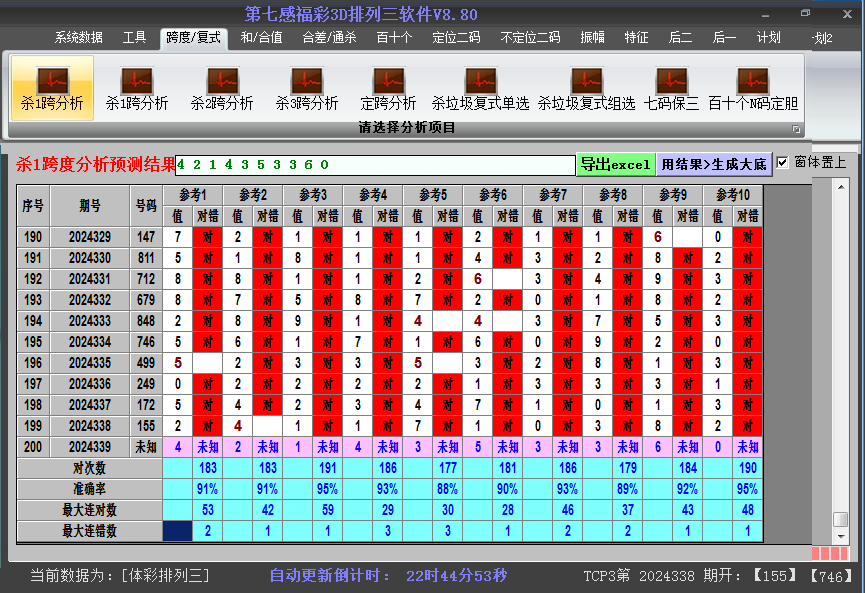
Task: Click the 准确率 row label
Action: click(89, 489)
